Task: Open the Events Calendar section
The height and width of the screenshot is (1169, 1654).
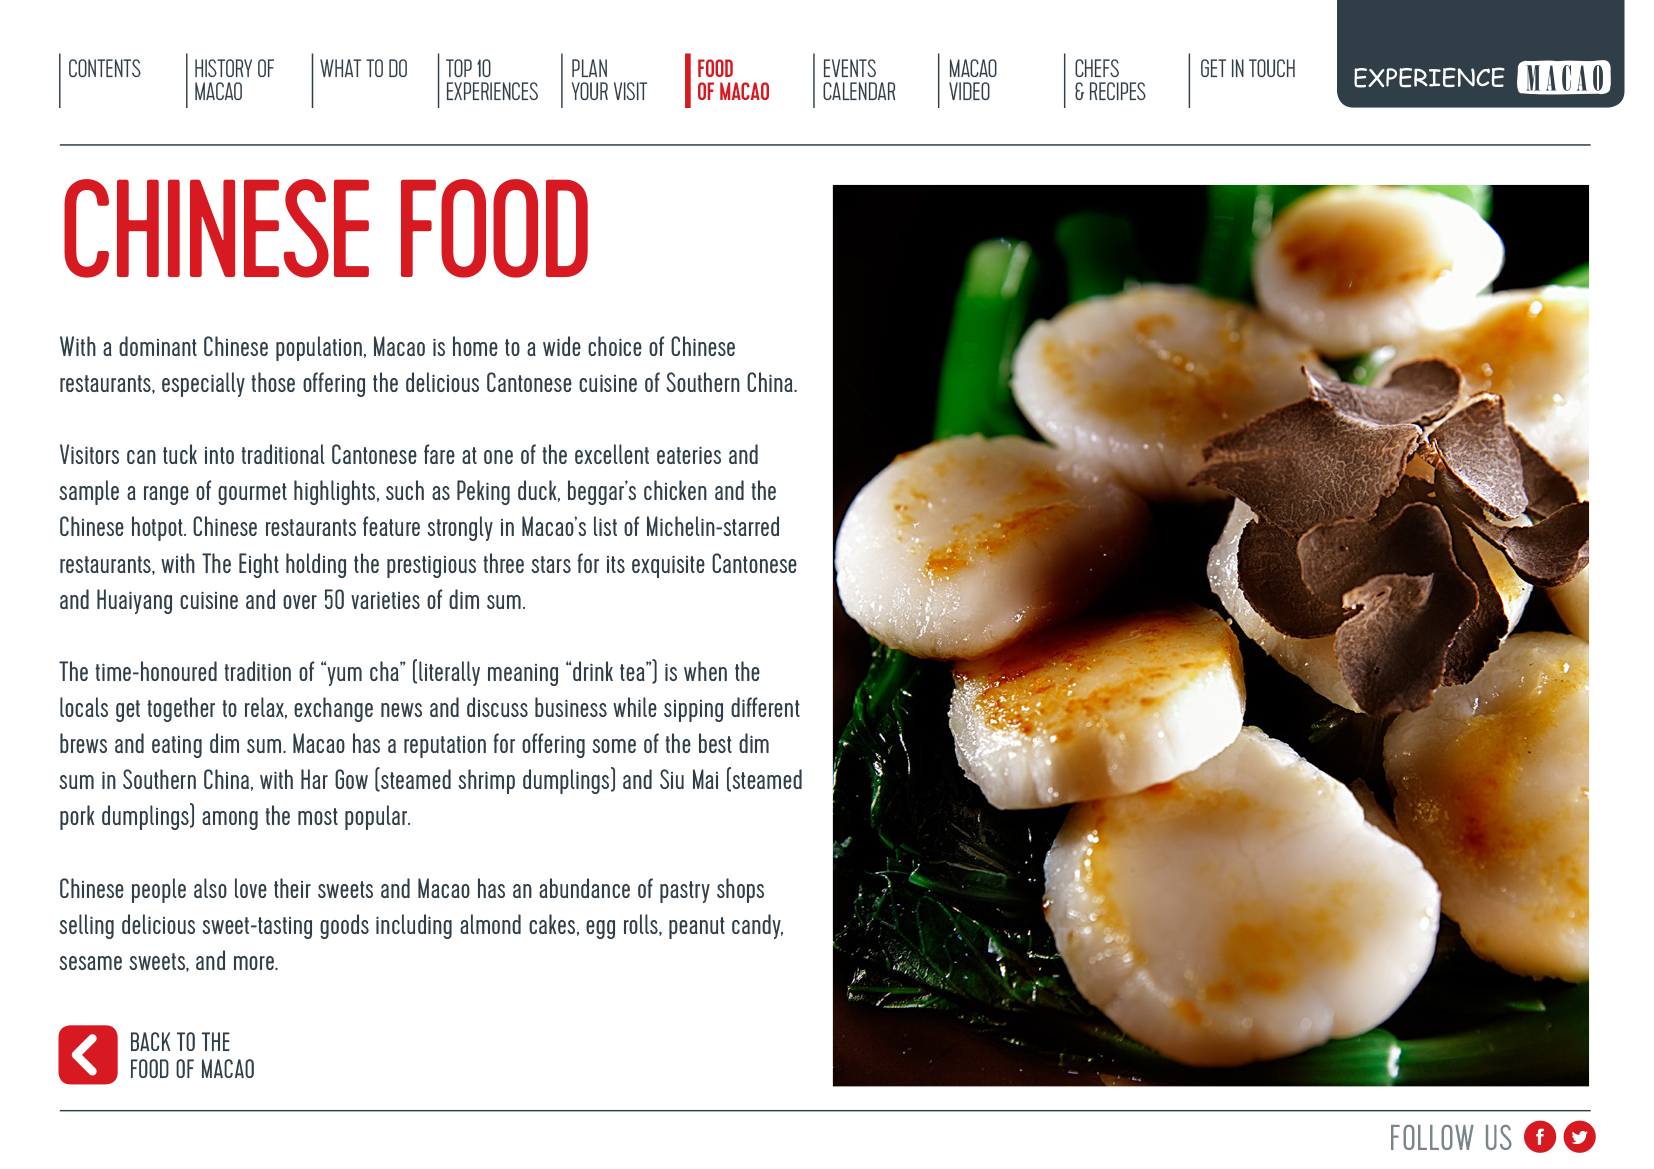Action: point(859,80)
